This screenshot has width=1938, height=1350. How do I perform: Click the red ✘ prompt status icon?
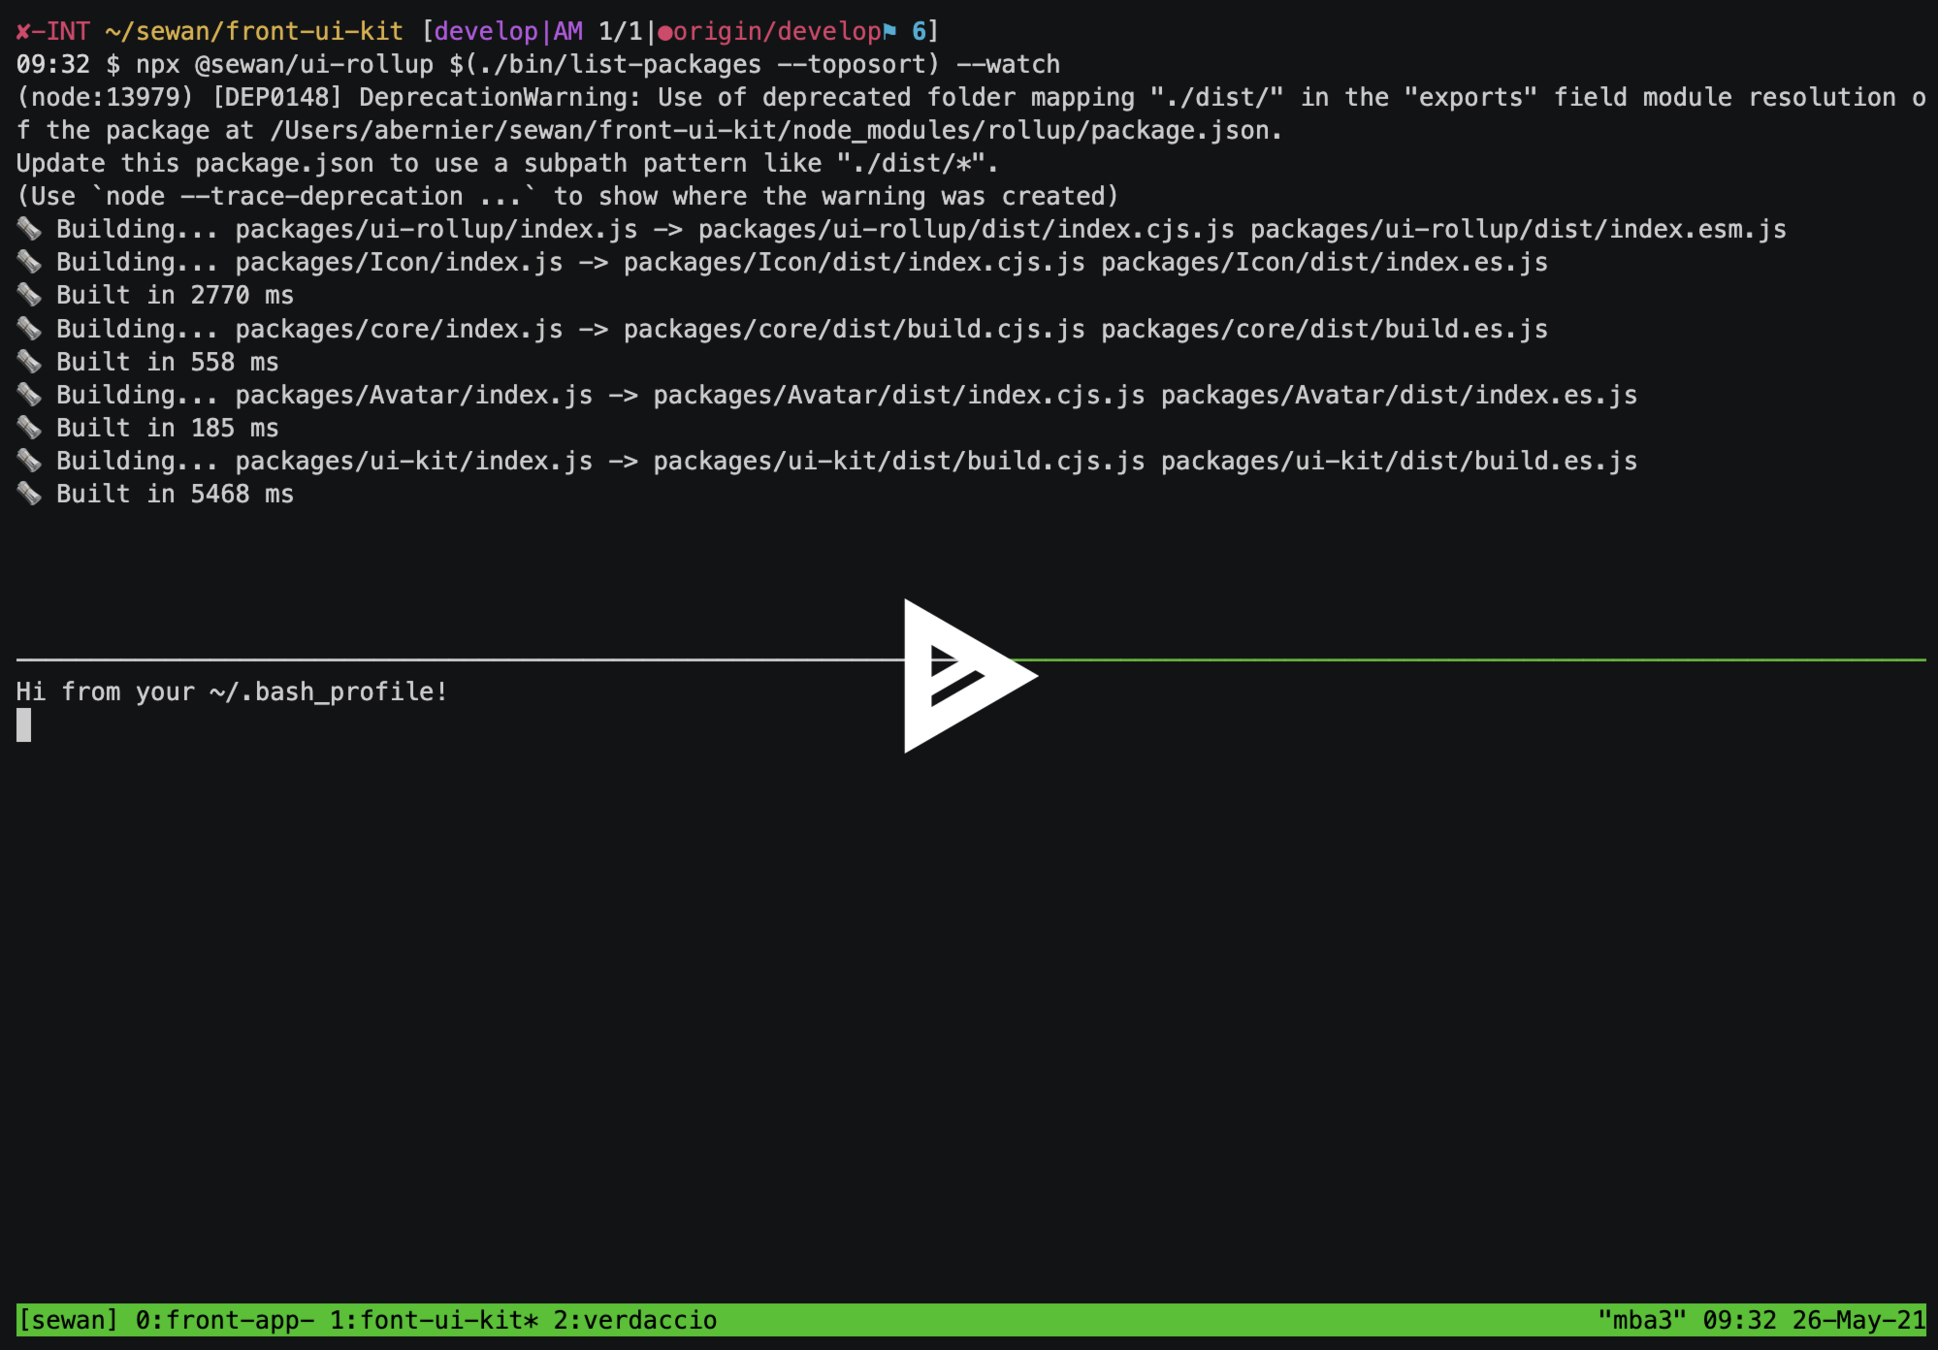point(23,32)
